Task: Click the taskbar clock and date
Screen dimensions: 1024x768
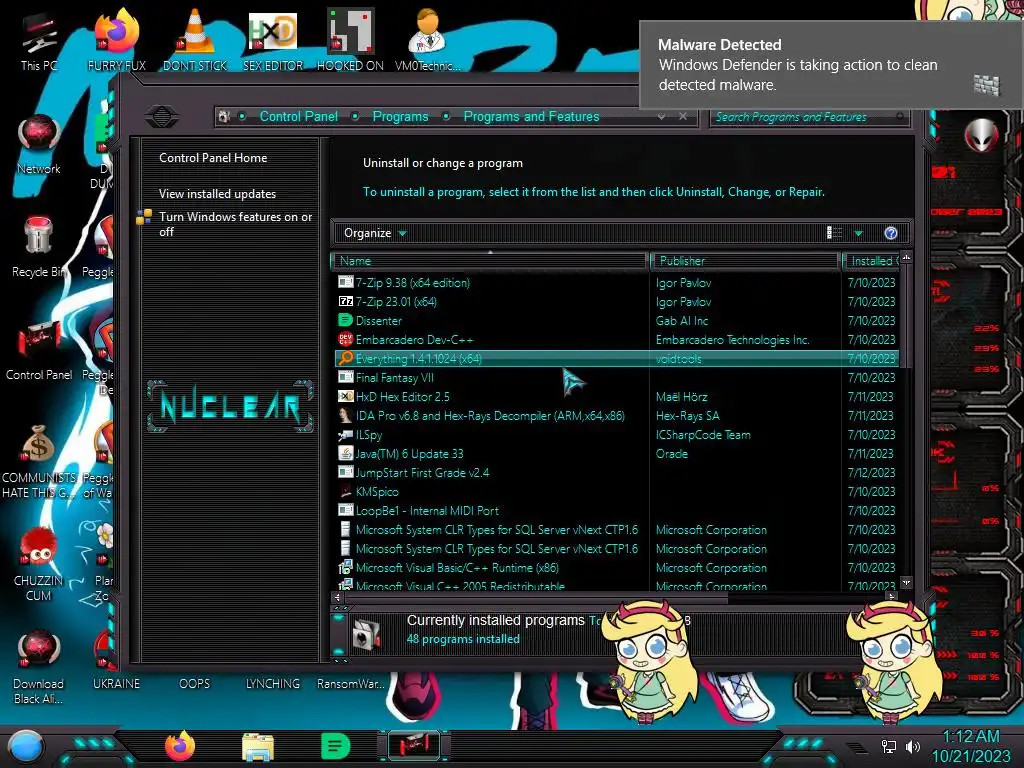Action: [x=970, y=746]
